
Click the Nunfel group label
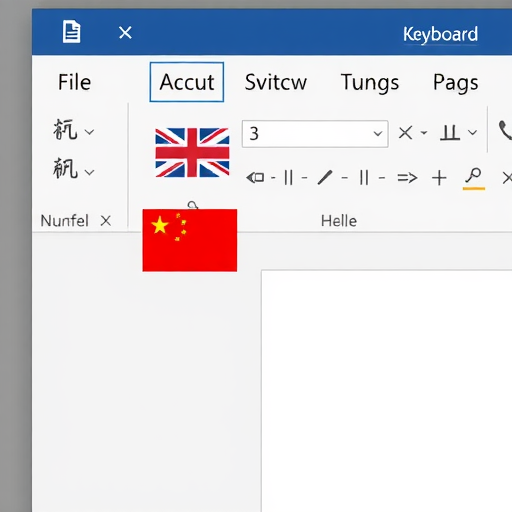click(65, 221)
